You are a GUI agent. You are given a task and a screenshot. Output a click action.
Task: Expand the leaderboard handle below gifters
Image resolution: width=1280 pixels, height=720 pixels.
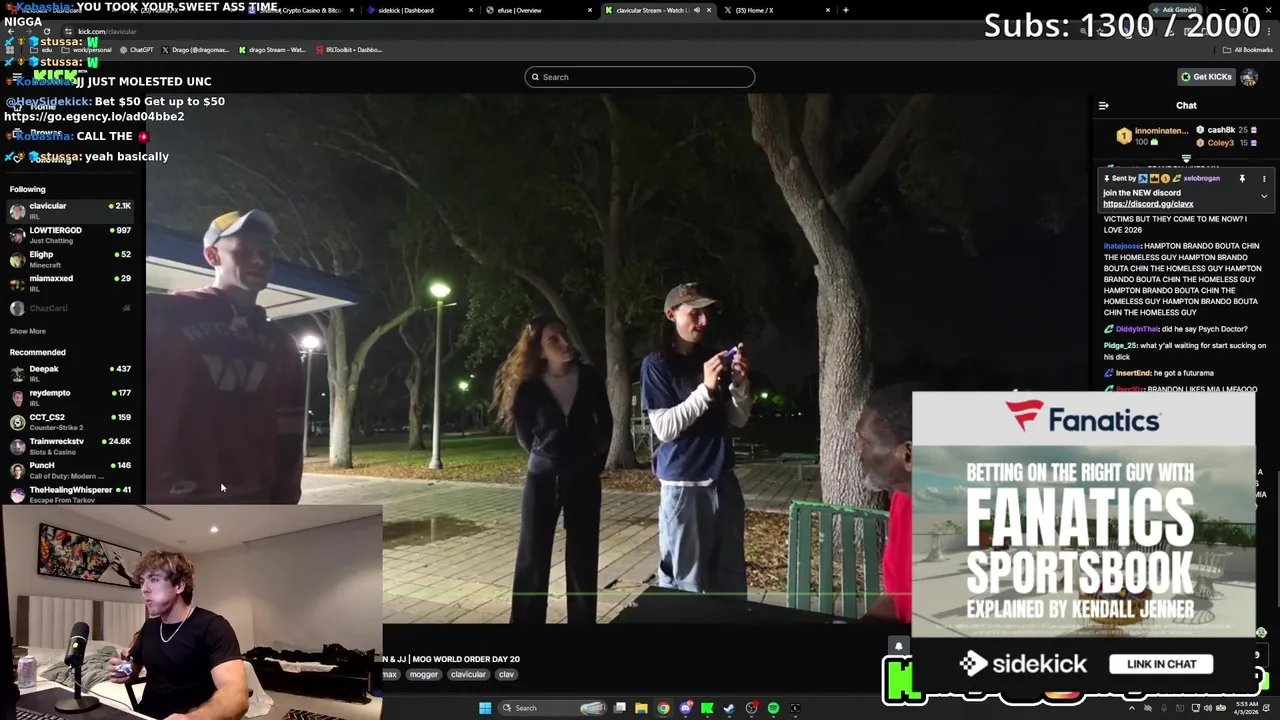pos(1186,159)
